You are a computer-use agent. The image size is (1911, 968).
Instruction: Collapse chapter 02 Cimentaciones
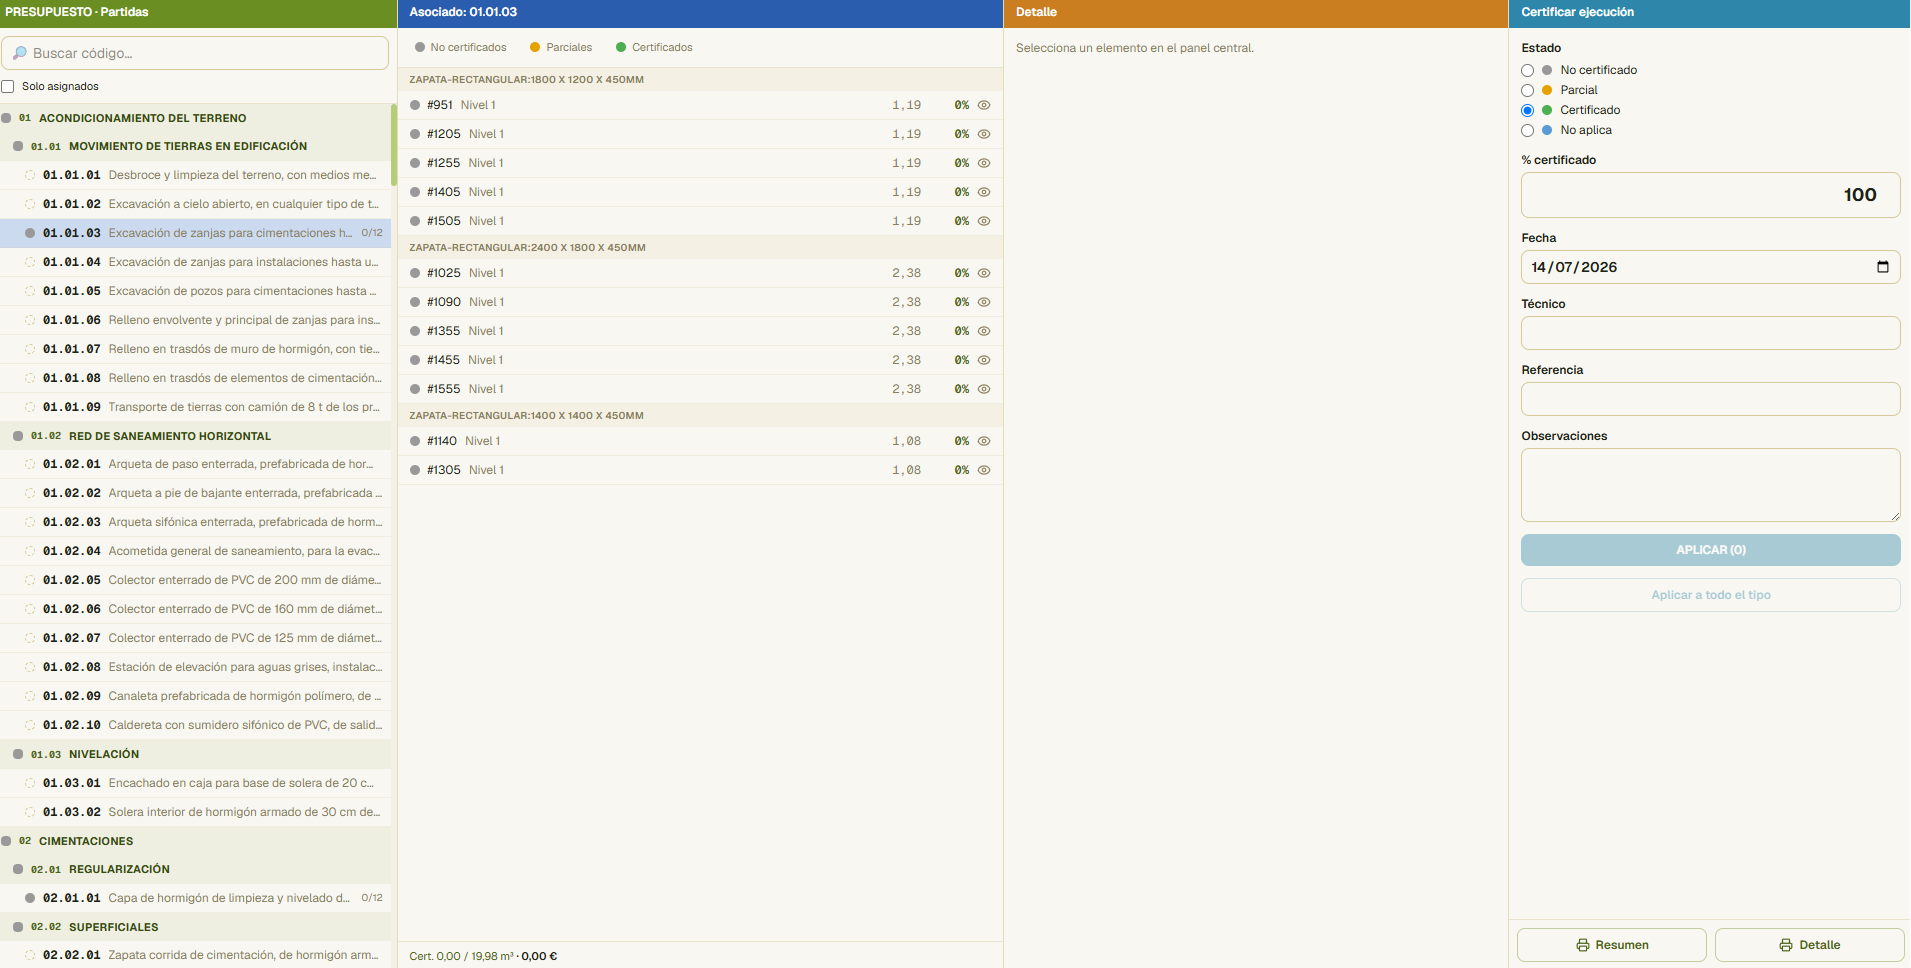[195, 841]
